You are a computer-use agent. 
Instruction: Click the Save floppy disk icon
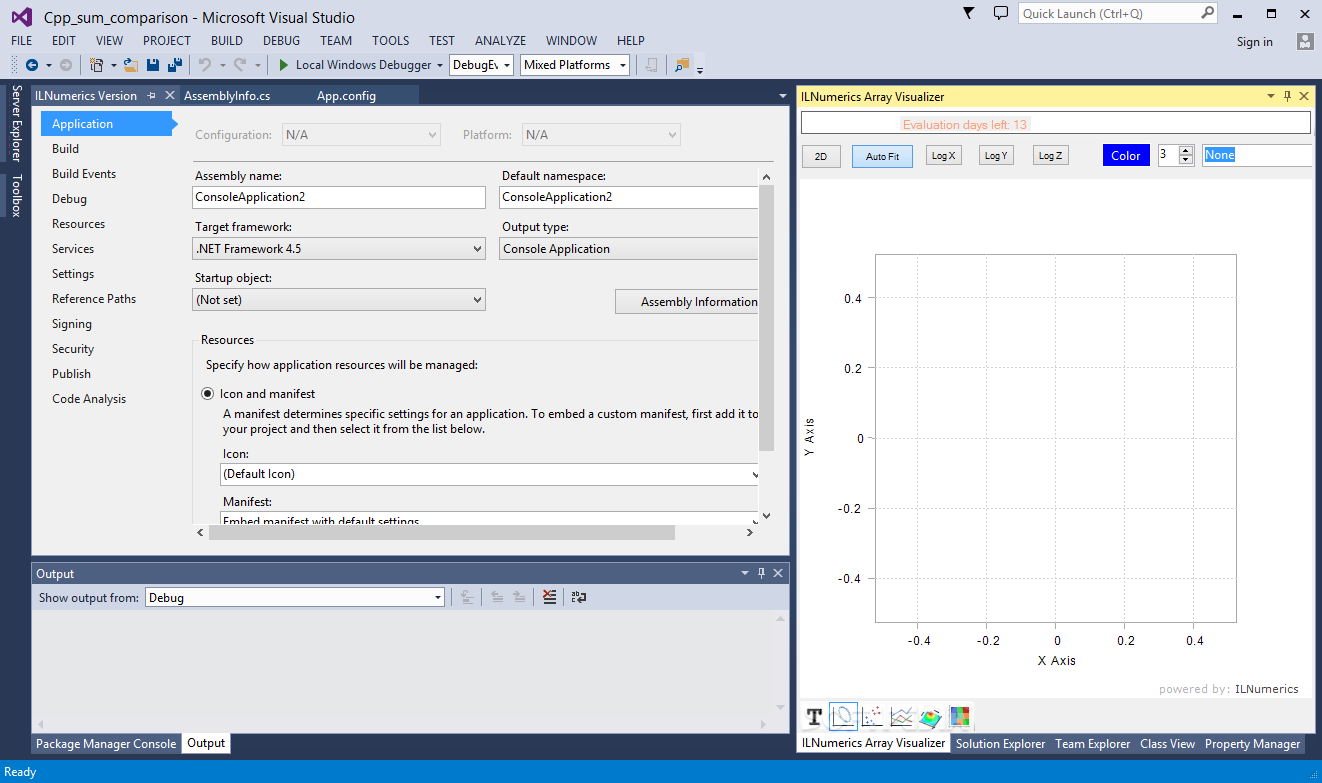coord(153,65)
